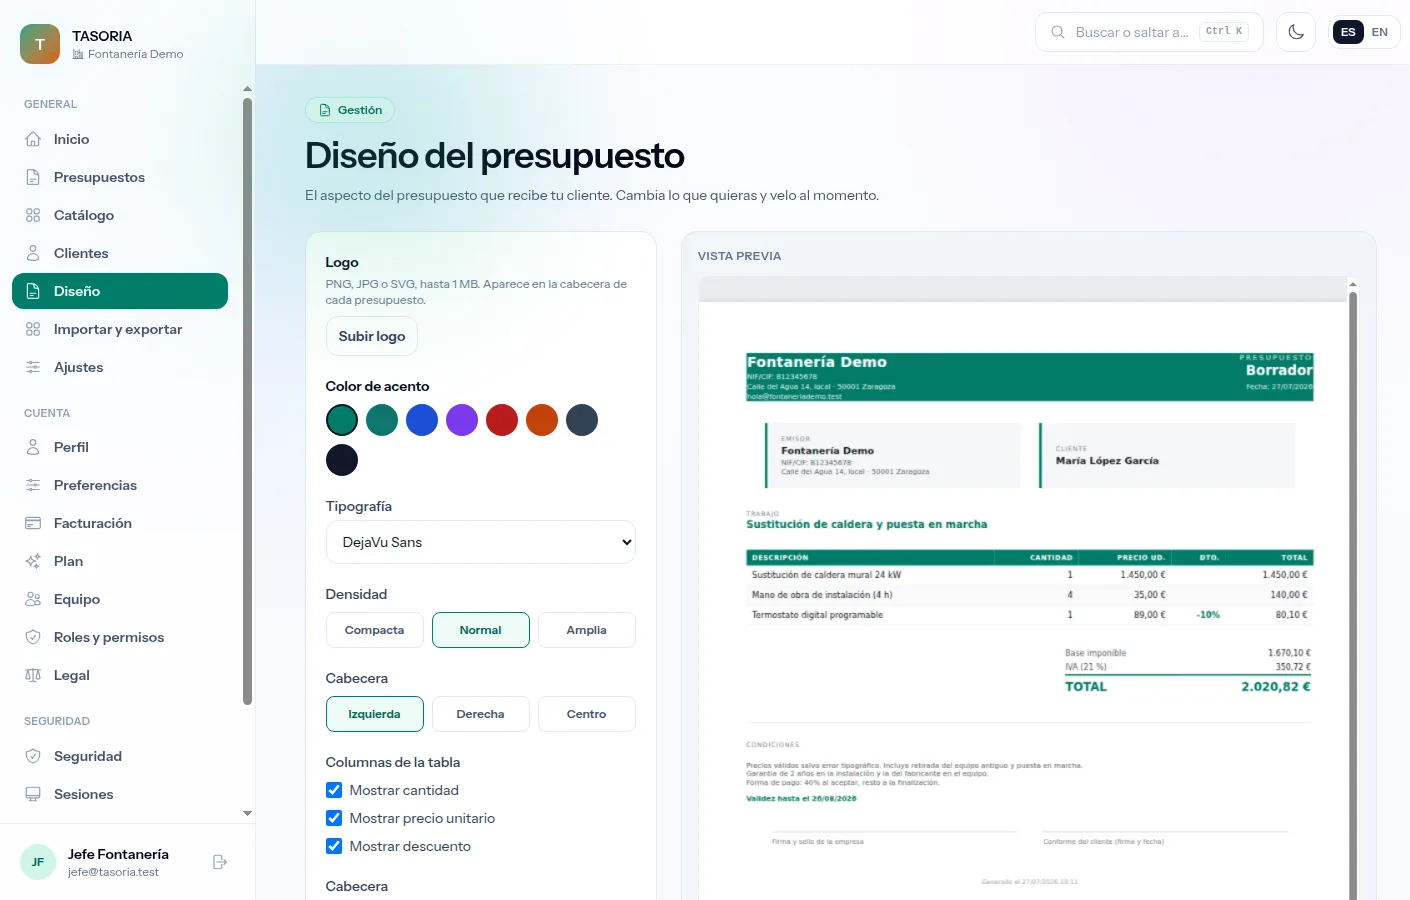Click the Preferencias sliders icon

tap(33, 485)
